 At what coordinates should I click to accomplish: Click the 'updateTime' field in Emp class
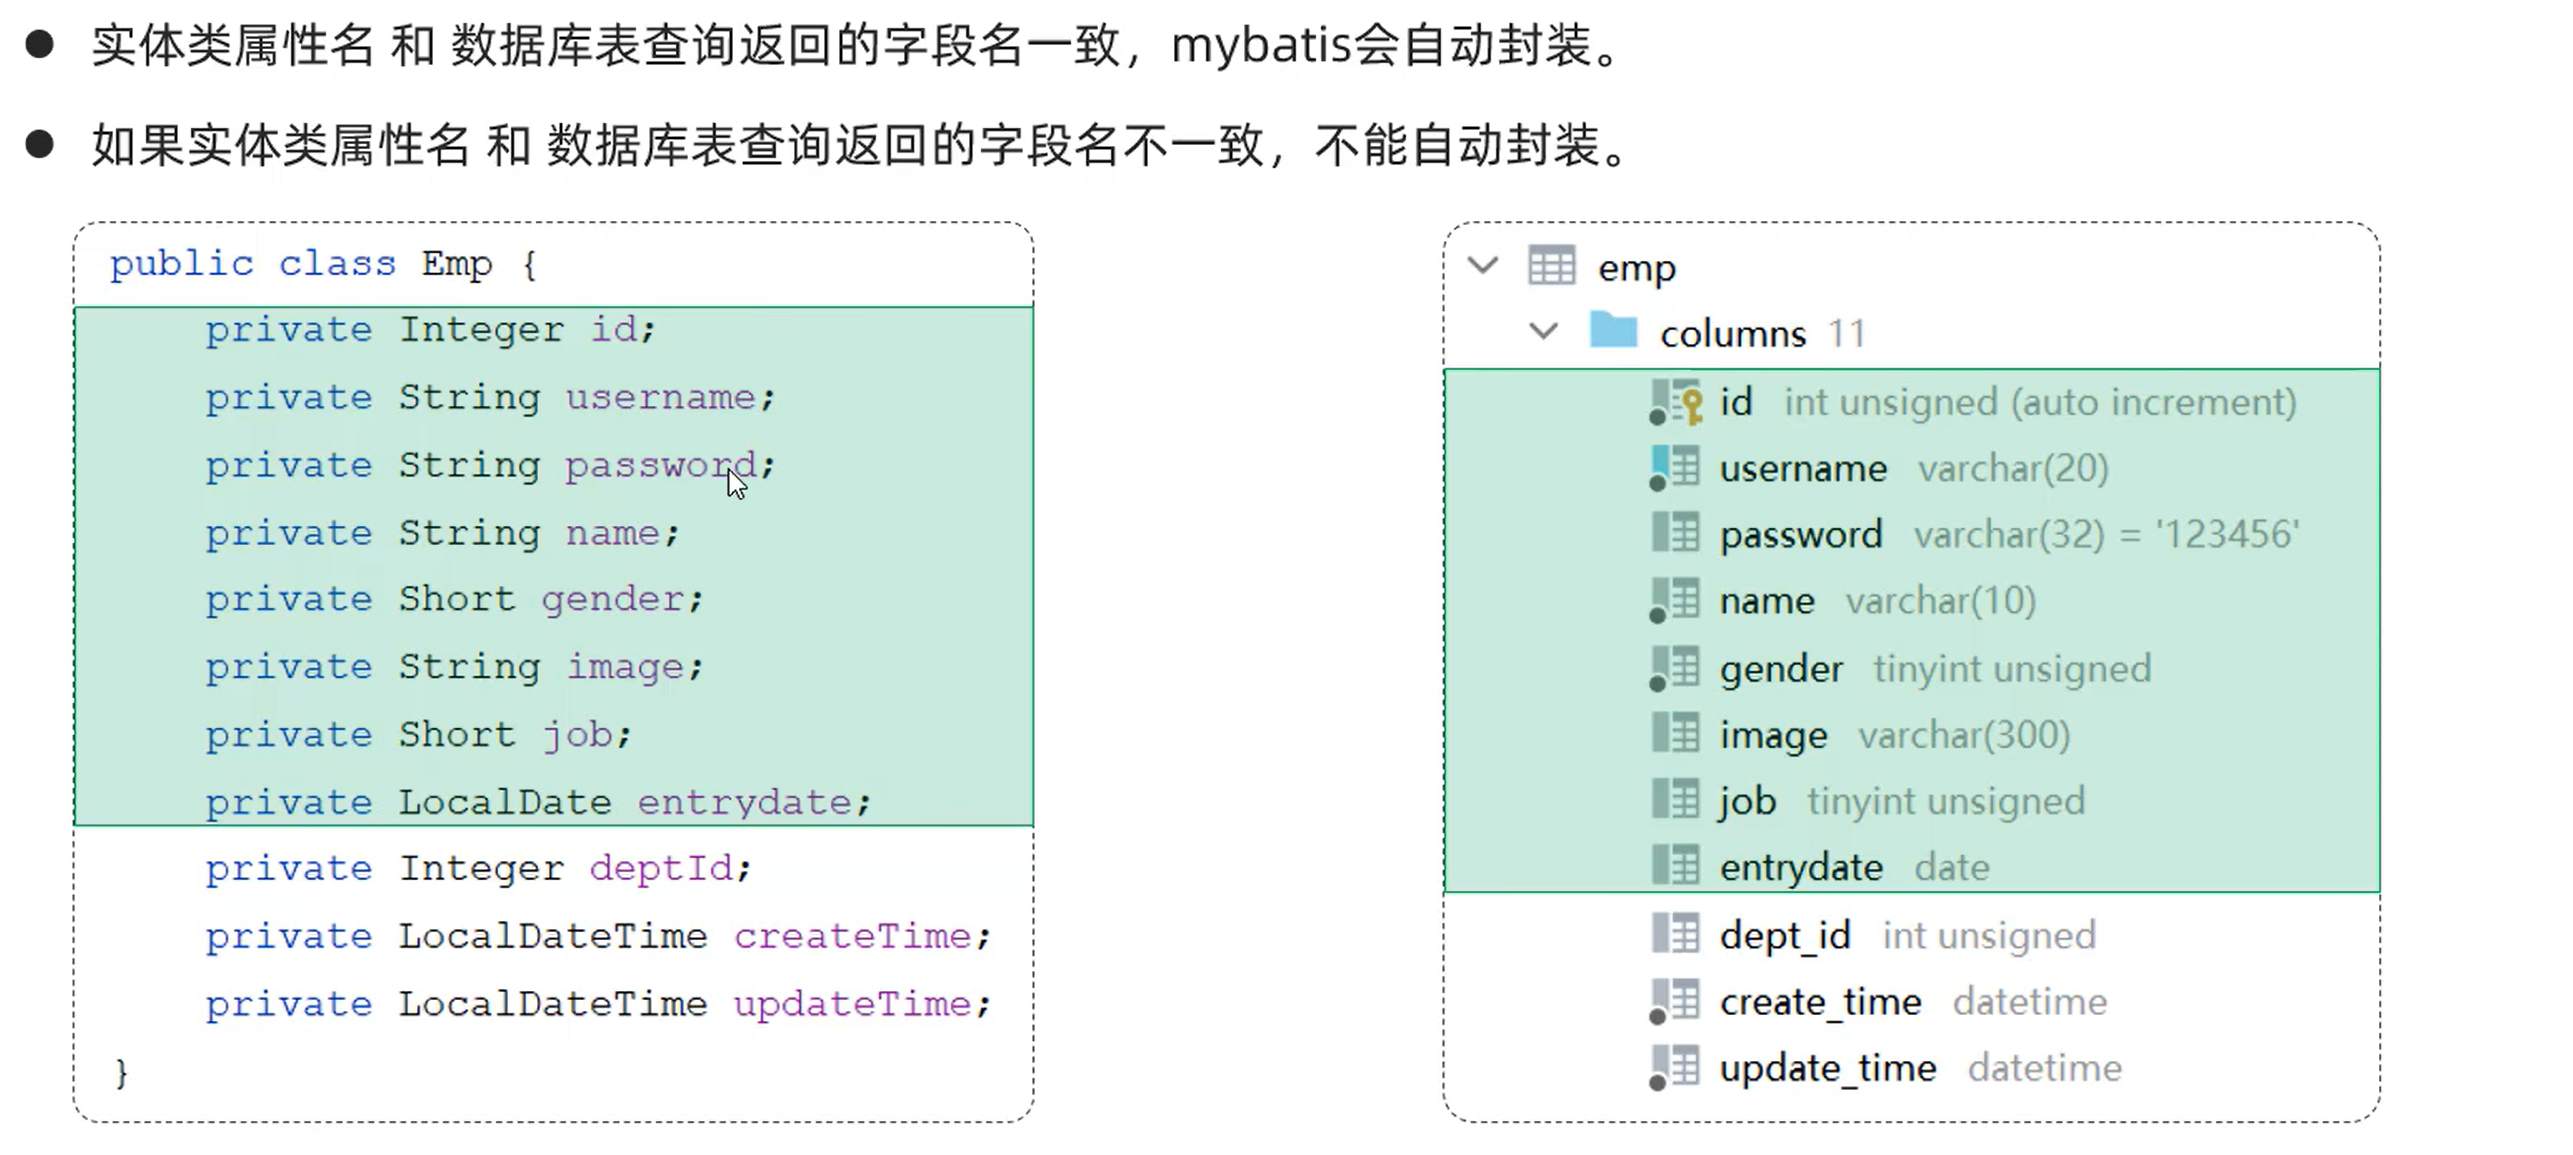click(x=853, y=1004)
